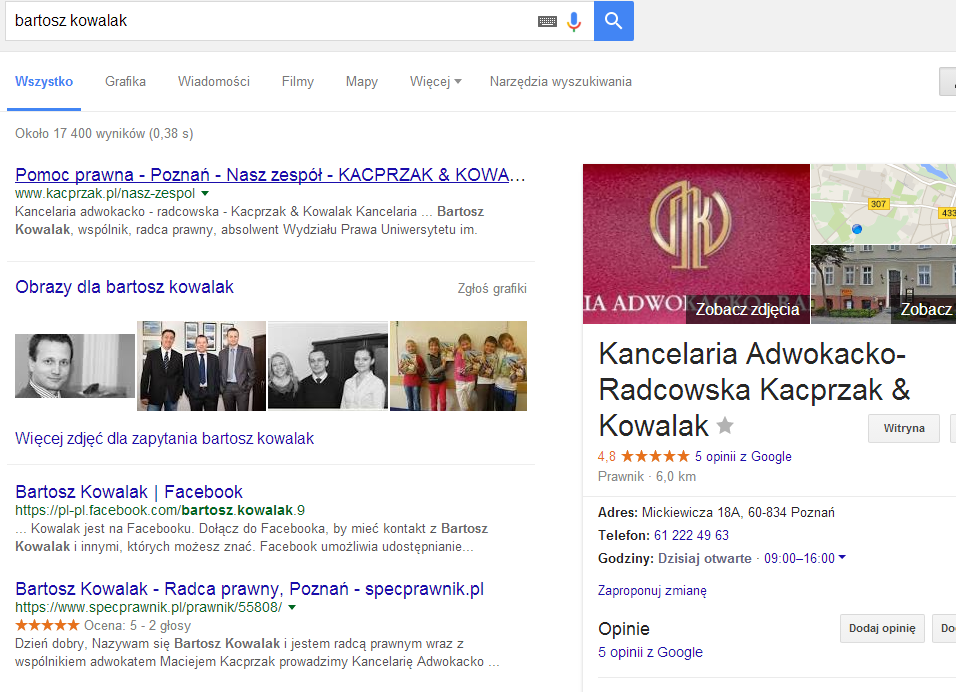
Task: Open the black-and-white group of three thumbnail
Action: [x=328, y=366]
